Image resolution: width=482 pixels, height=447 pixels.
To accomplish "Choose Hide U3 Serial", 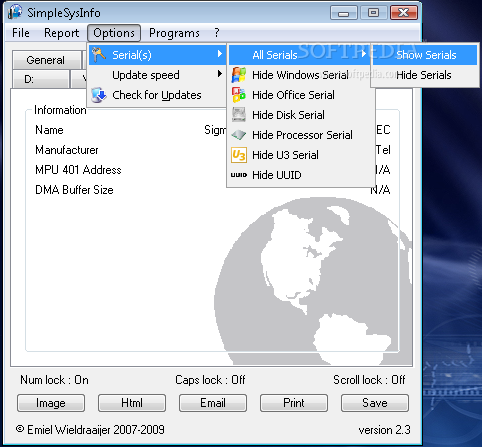I will pyautogui.click(x=300, y=155).
